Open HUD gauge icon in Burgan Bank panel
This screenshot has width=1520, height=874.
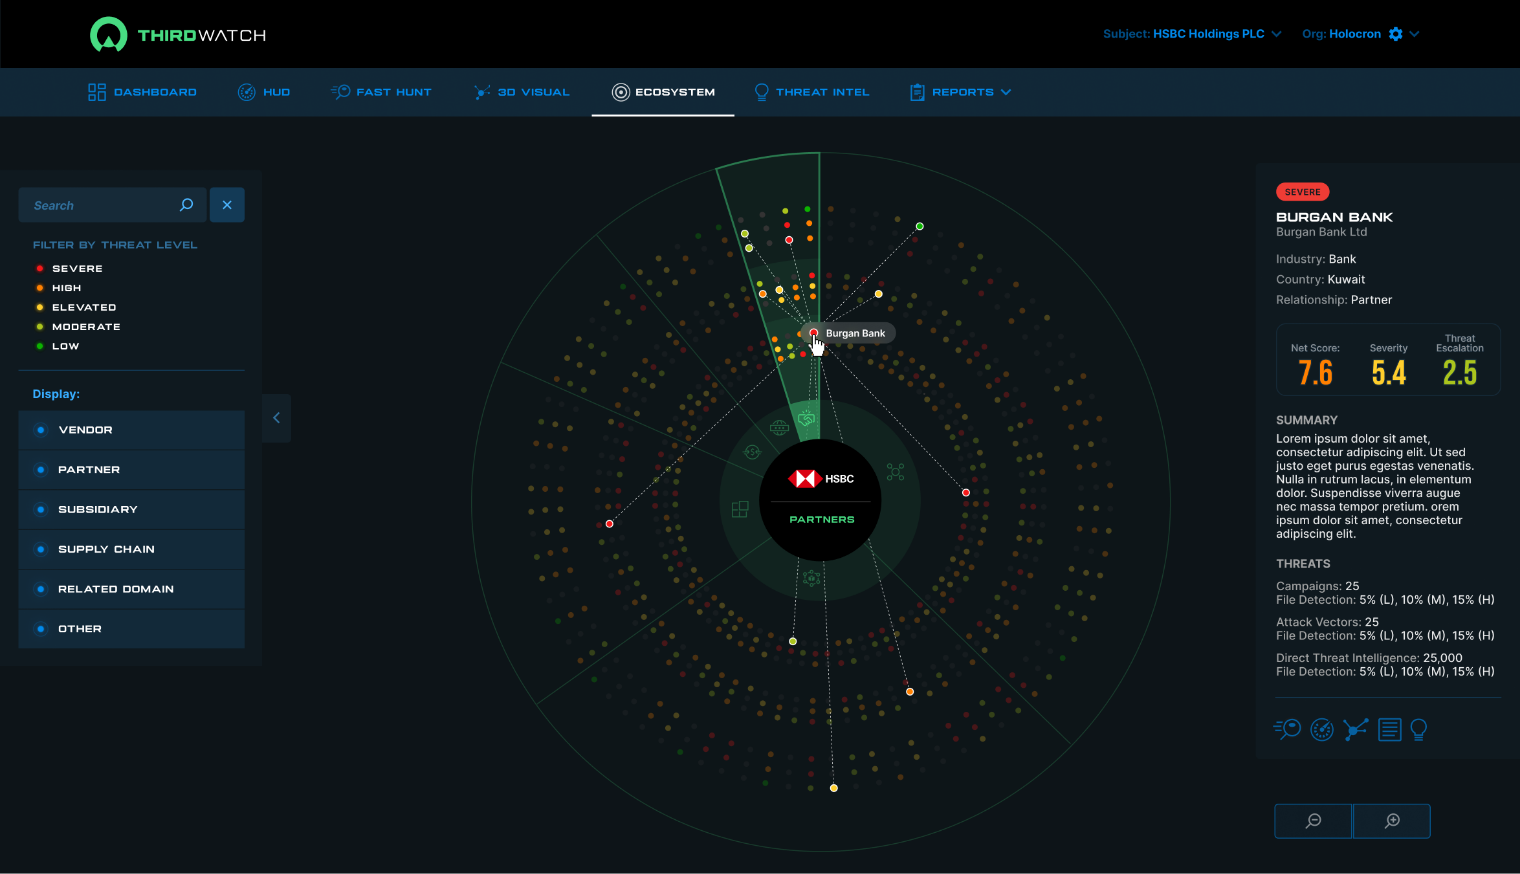[1322, 730]
